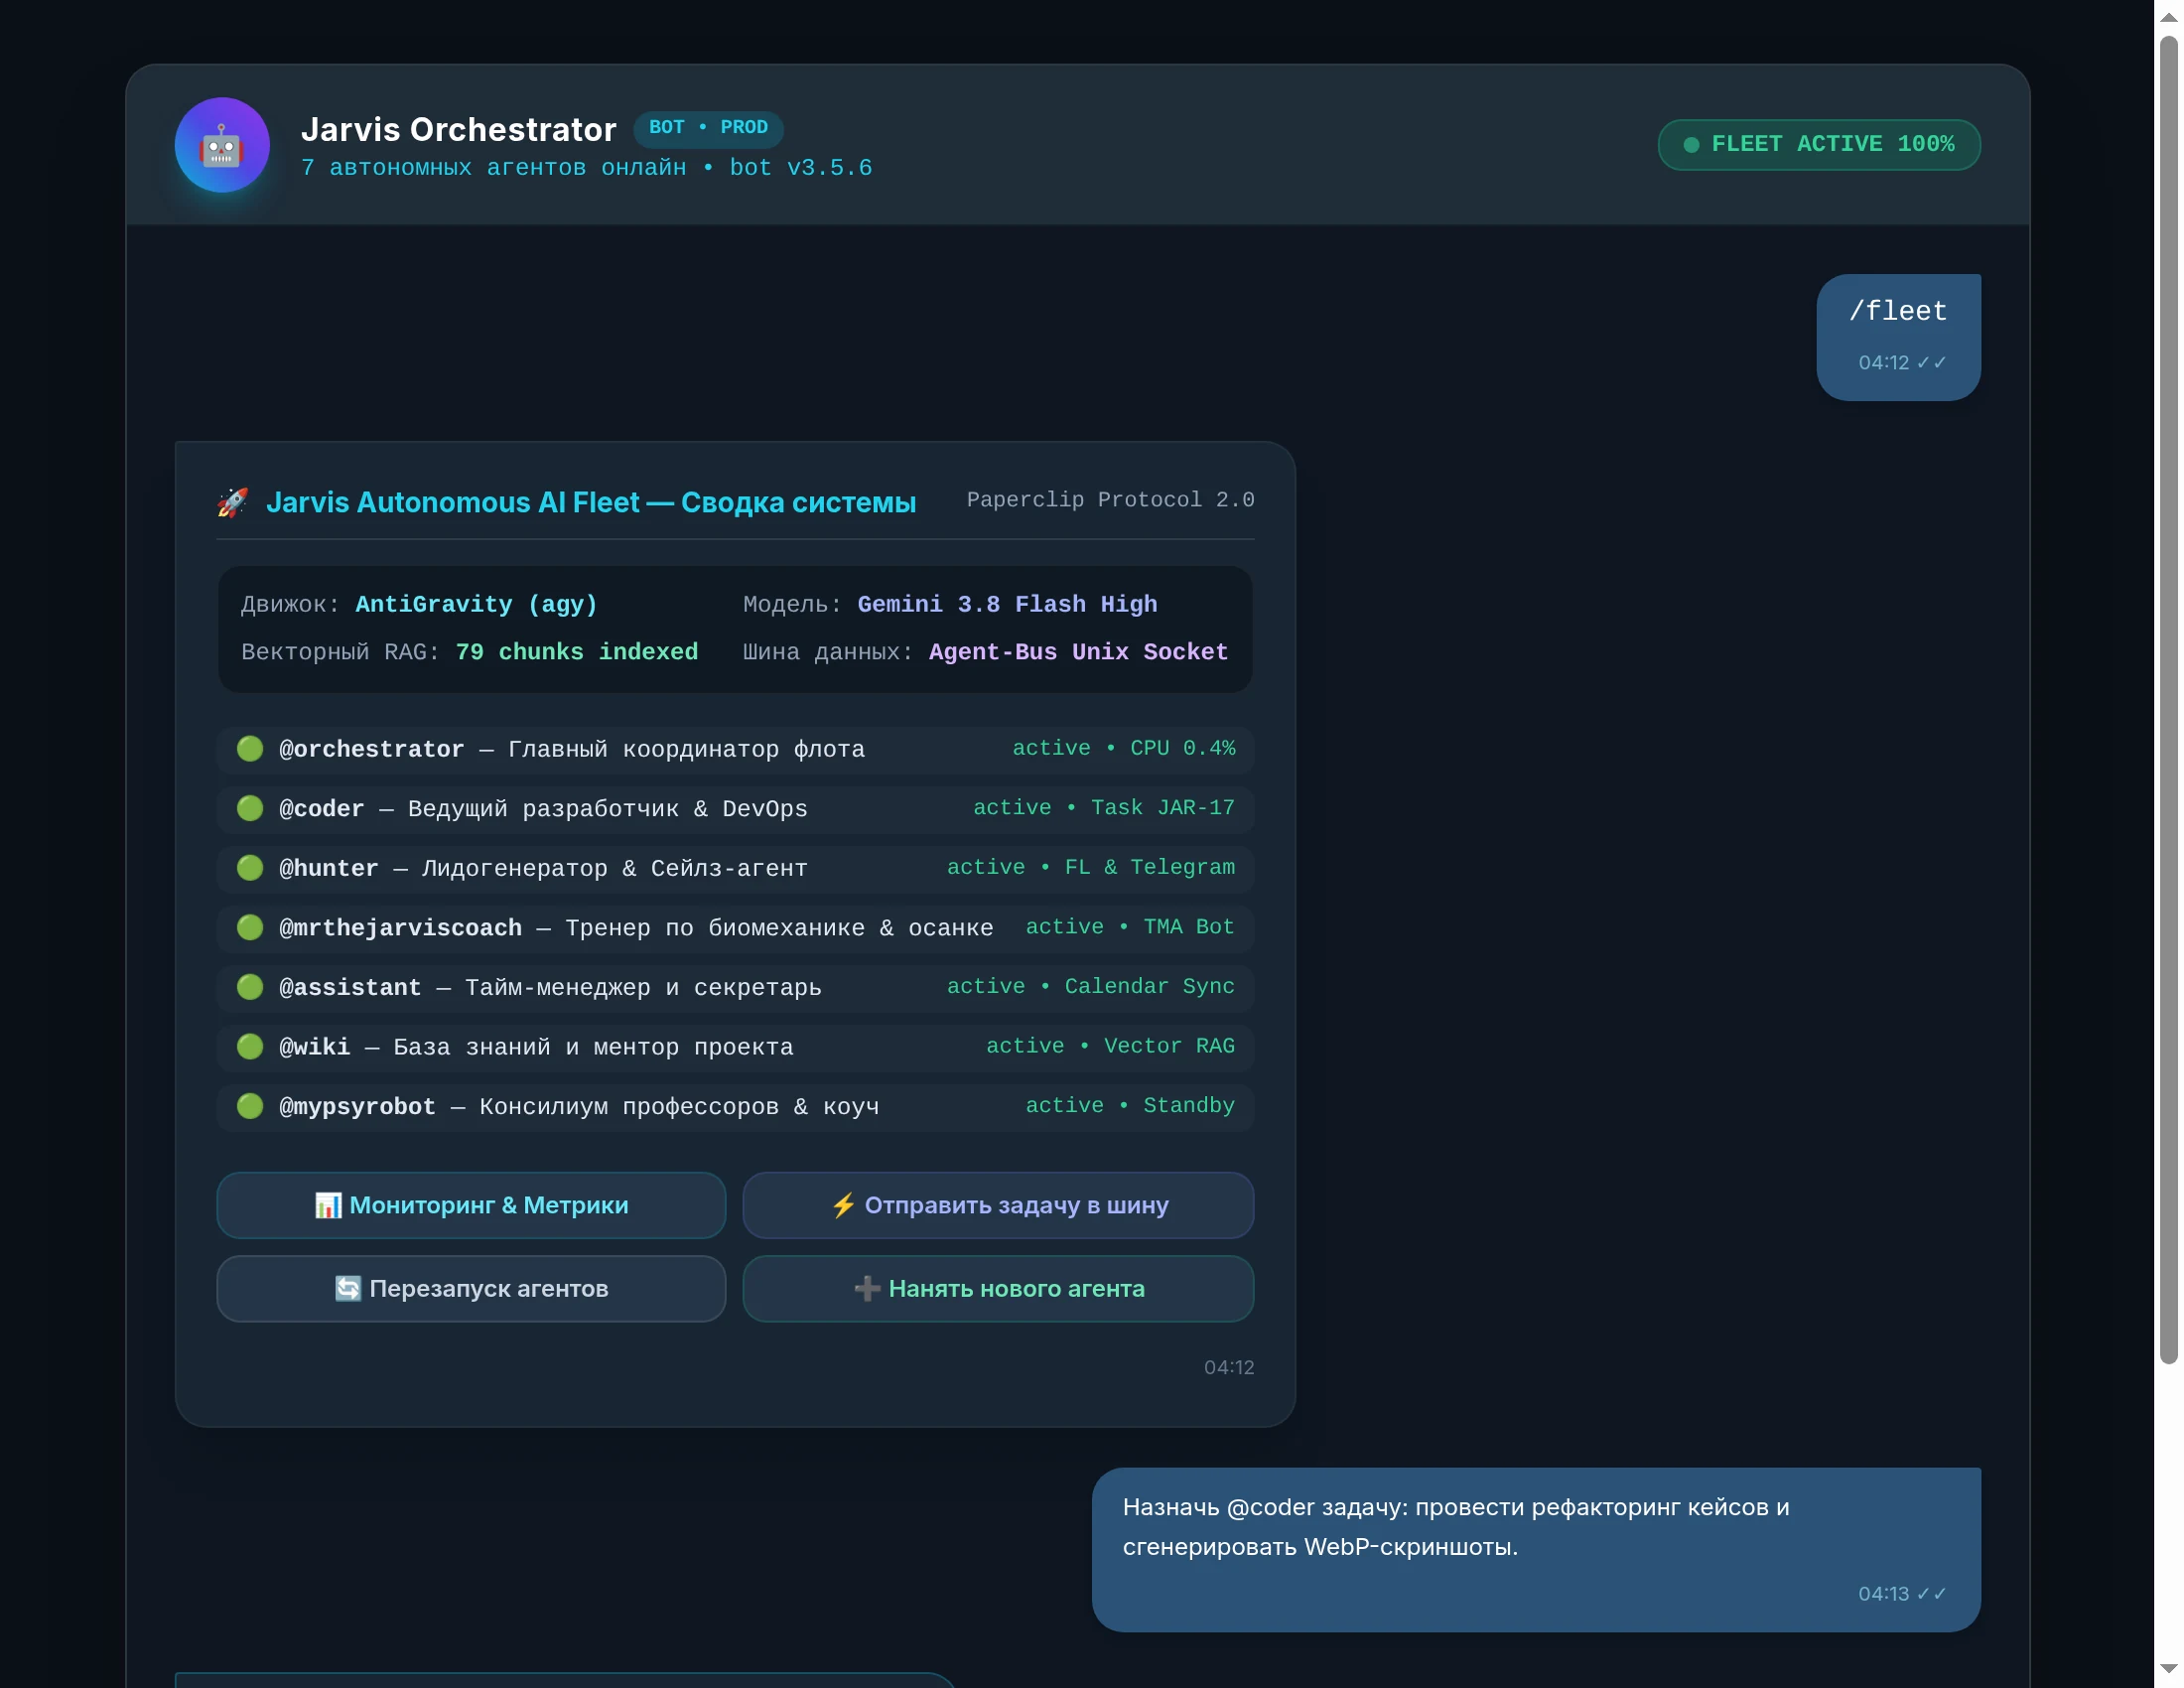Click the page vertical scrollbar thumb
This screenshot has width=2184, height=1688.
point(2169,700)
